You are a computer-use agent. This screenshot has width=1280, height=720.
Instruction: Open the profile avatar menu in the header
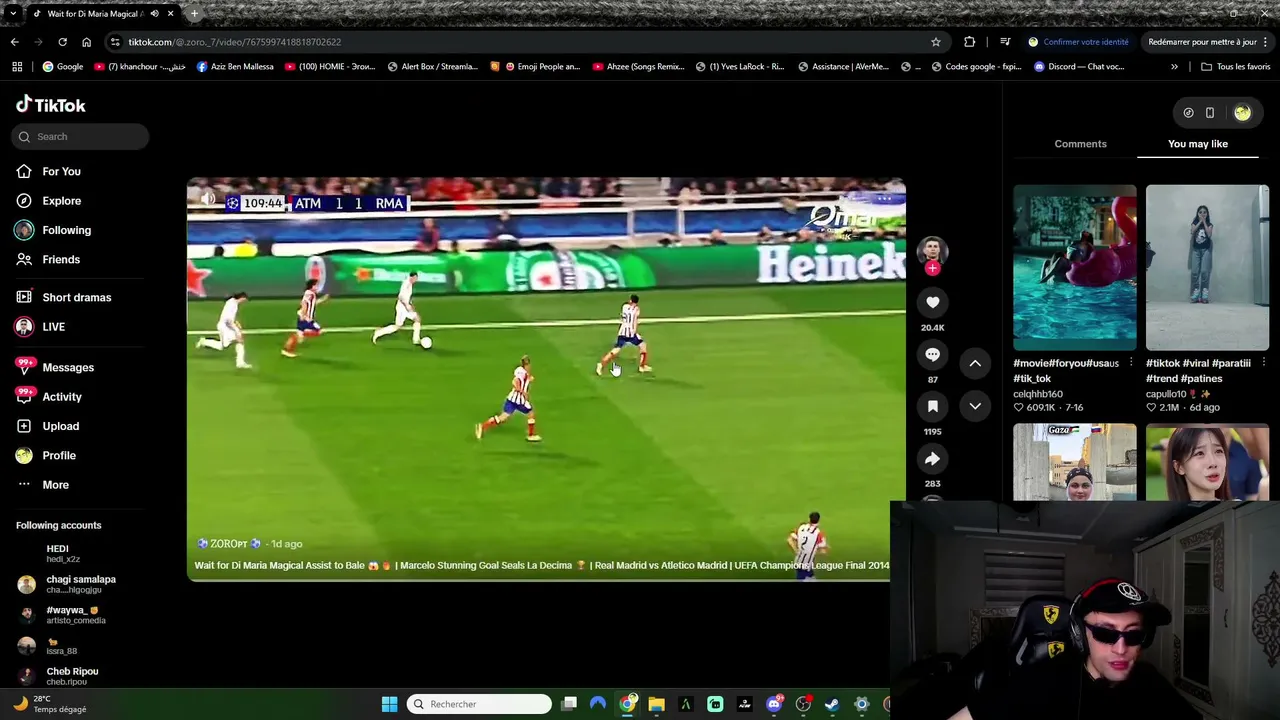tap(1242, 113)
